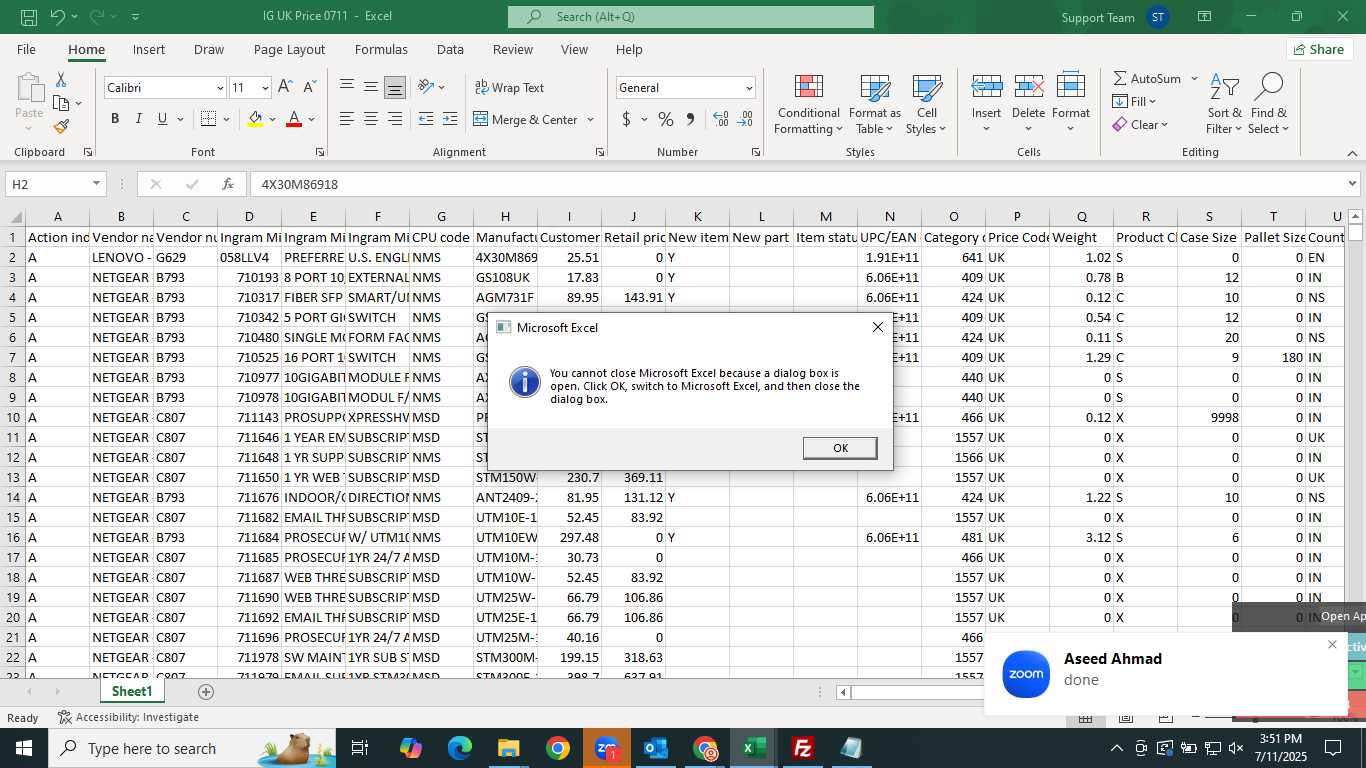Add a new sheet with plus icon
The height and width of the screenshot is (768, 1366).
coord(206,692)
